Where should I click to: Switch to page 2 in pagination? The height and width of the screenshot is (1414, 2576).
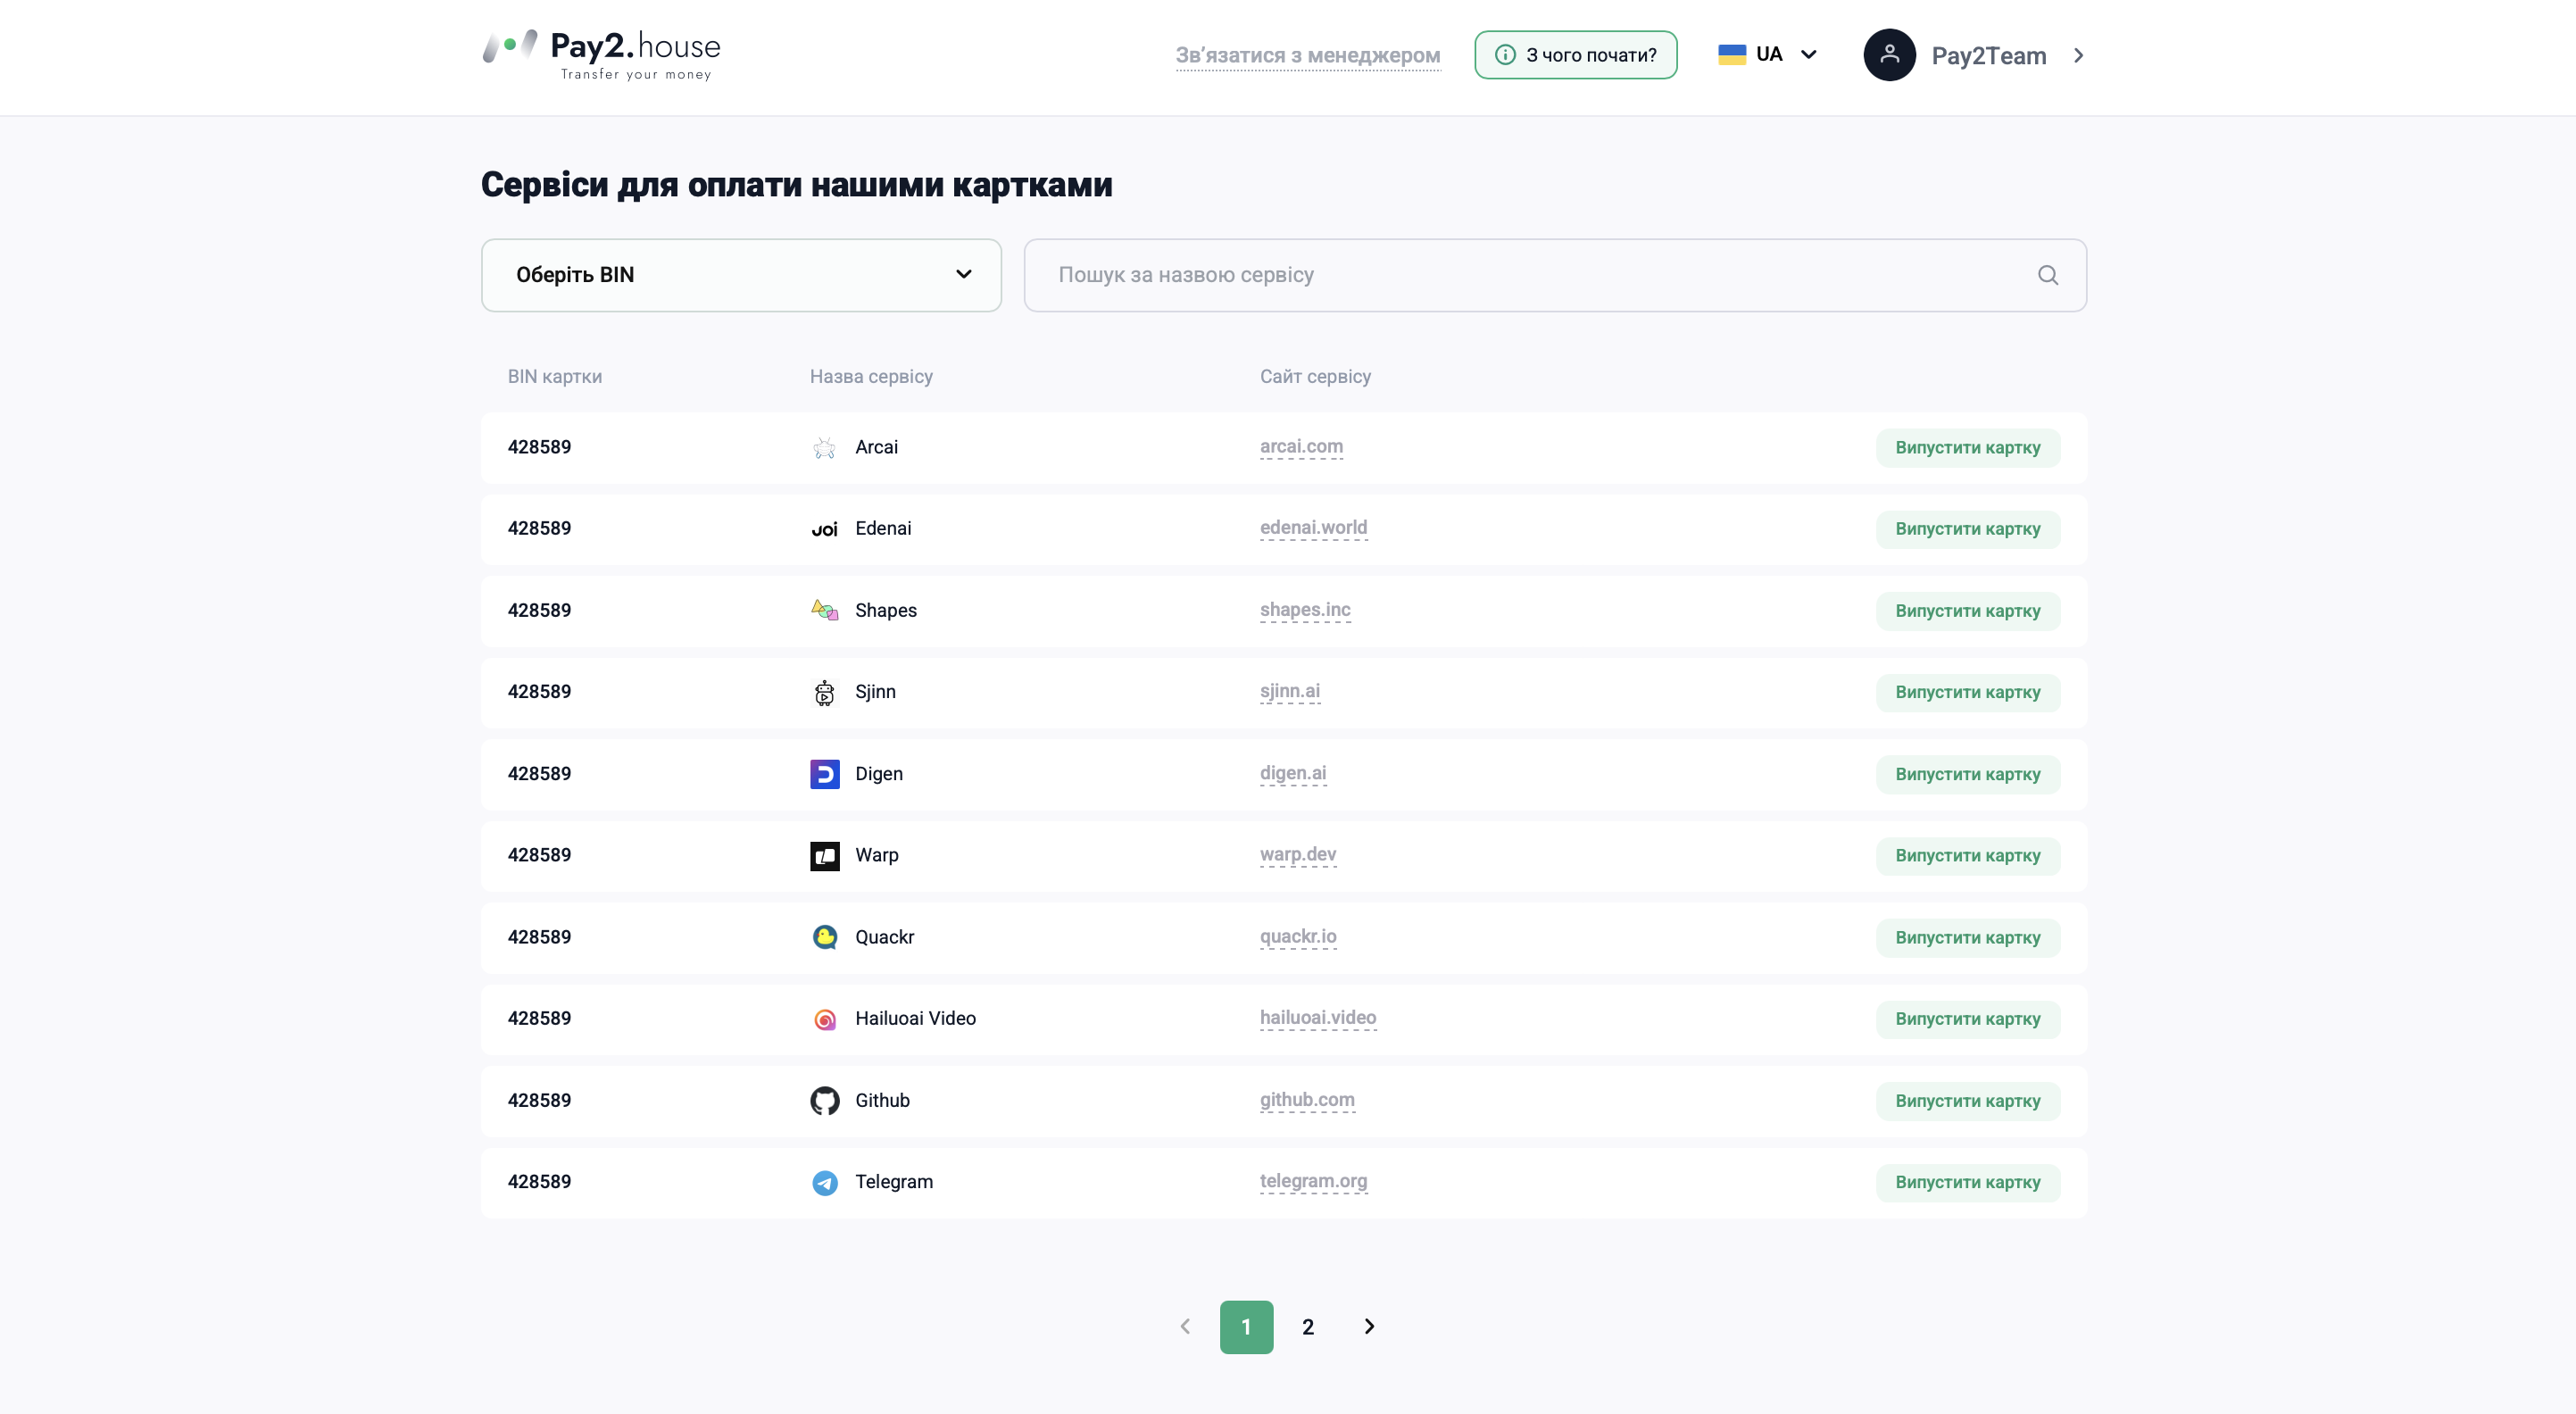click(1308, 1327)
